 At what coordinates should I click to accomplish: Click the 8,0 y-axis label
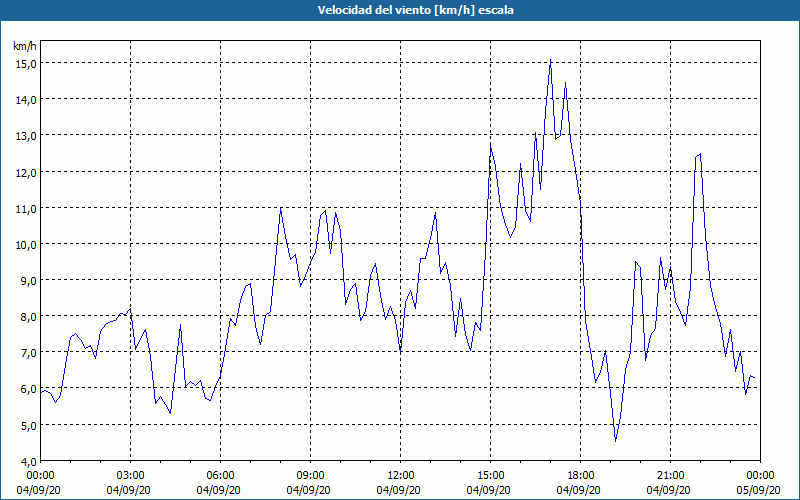pos(29,317)
